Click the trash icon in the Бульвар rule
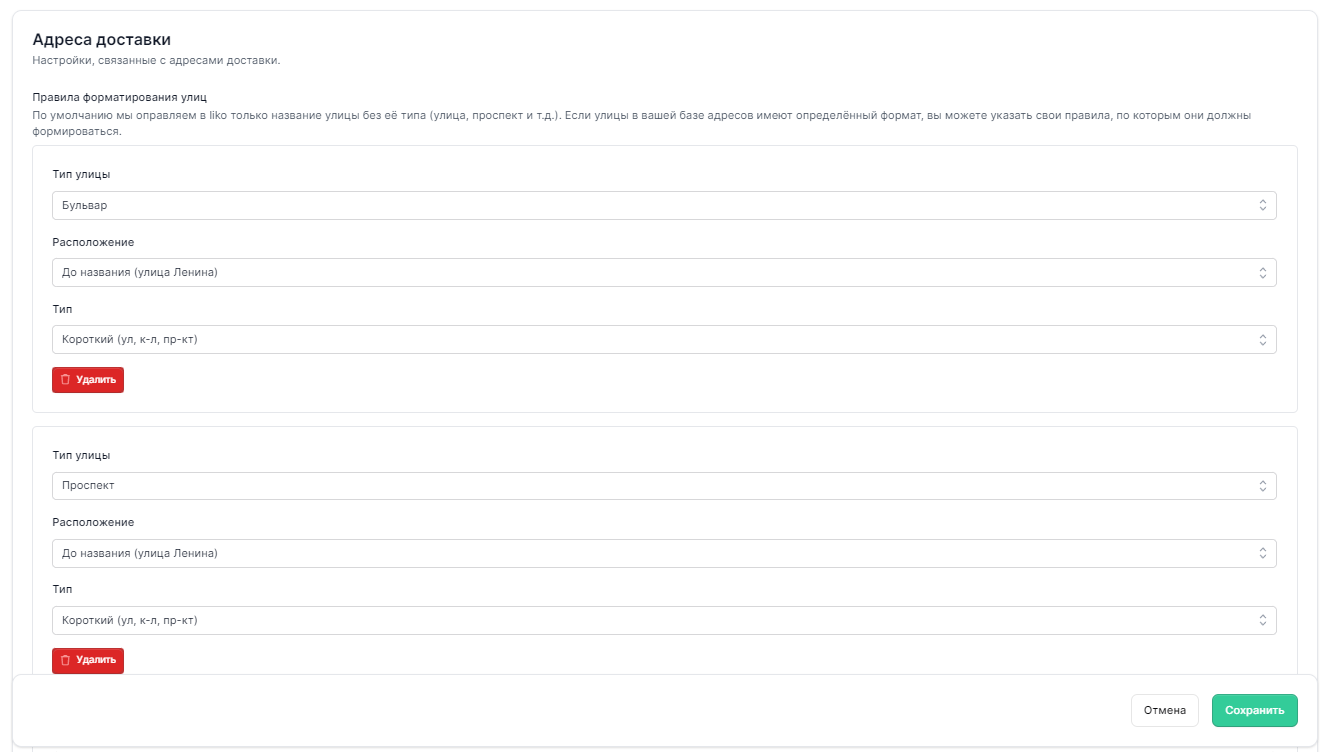 66,380
